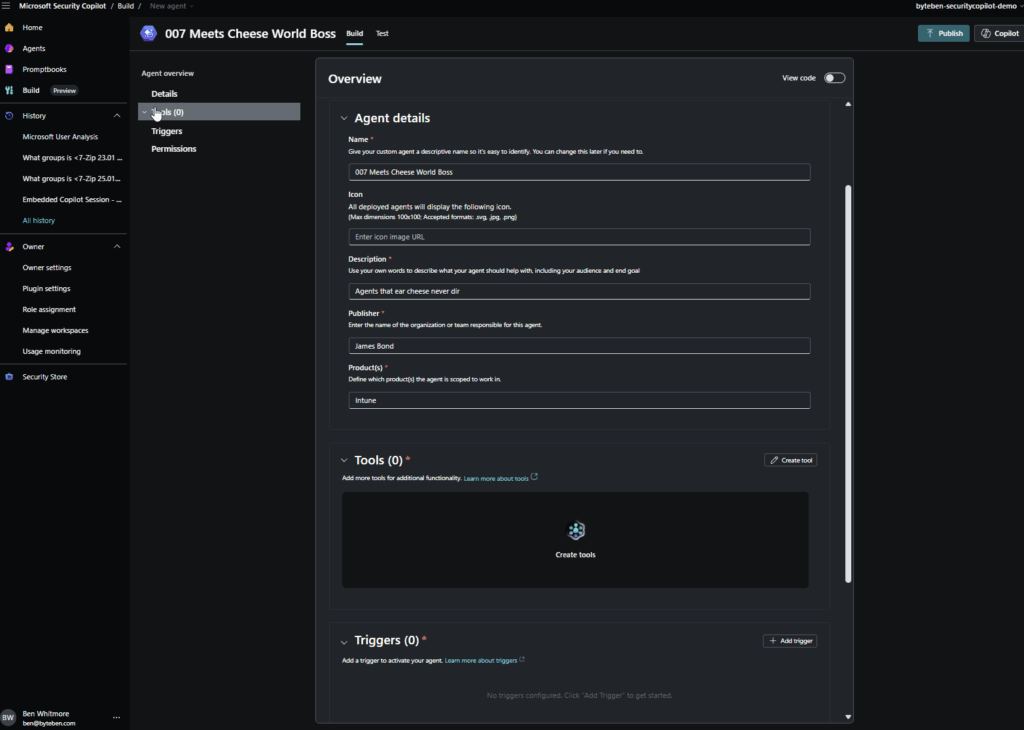Click the Create tools center icon

click(576, 531)
